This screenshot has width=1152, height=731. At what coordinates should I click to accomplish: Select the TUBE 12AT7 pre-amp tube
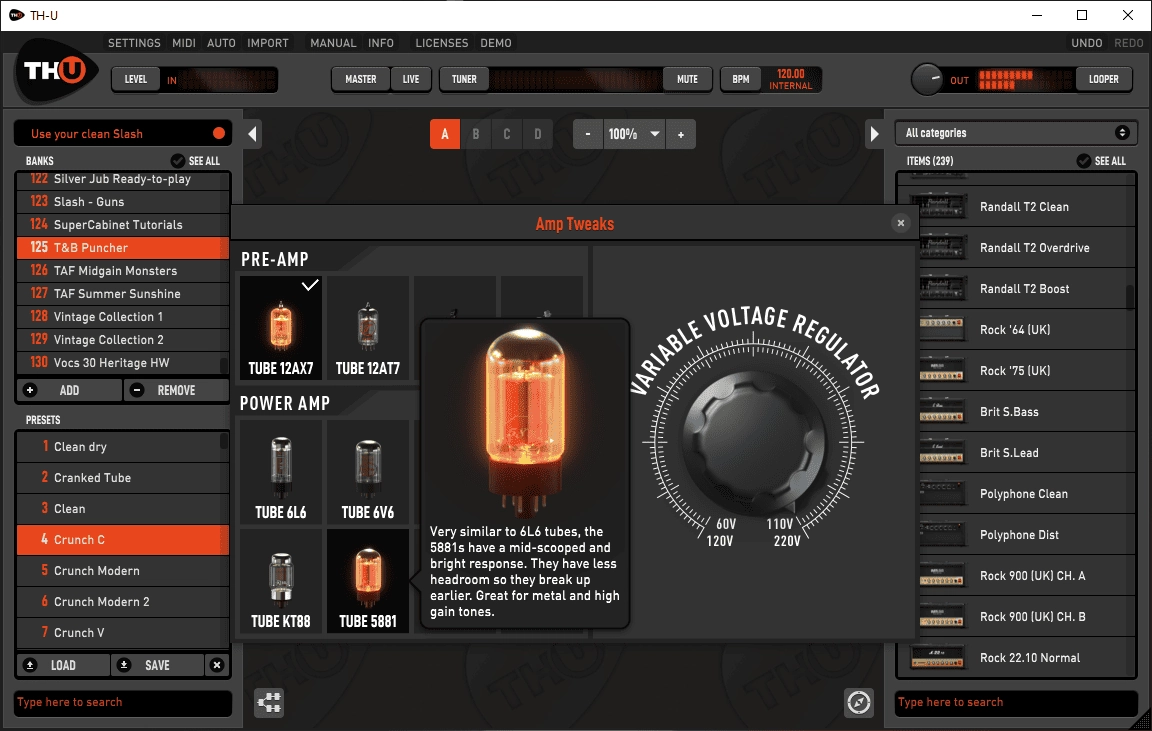click(368, 328)
